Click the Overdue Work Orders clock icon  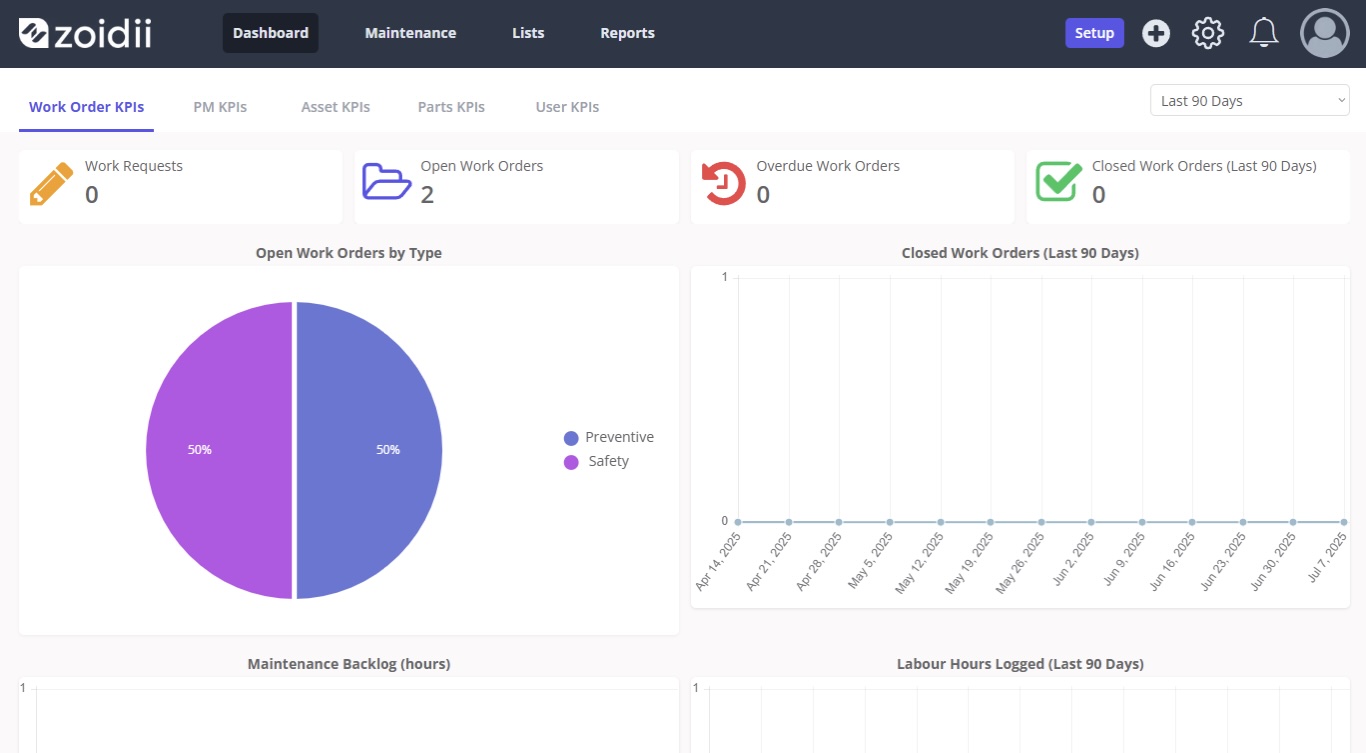click(722, 183)
